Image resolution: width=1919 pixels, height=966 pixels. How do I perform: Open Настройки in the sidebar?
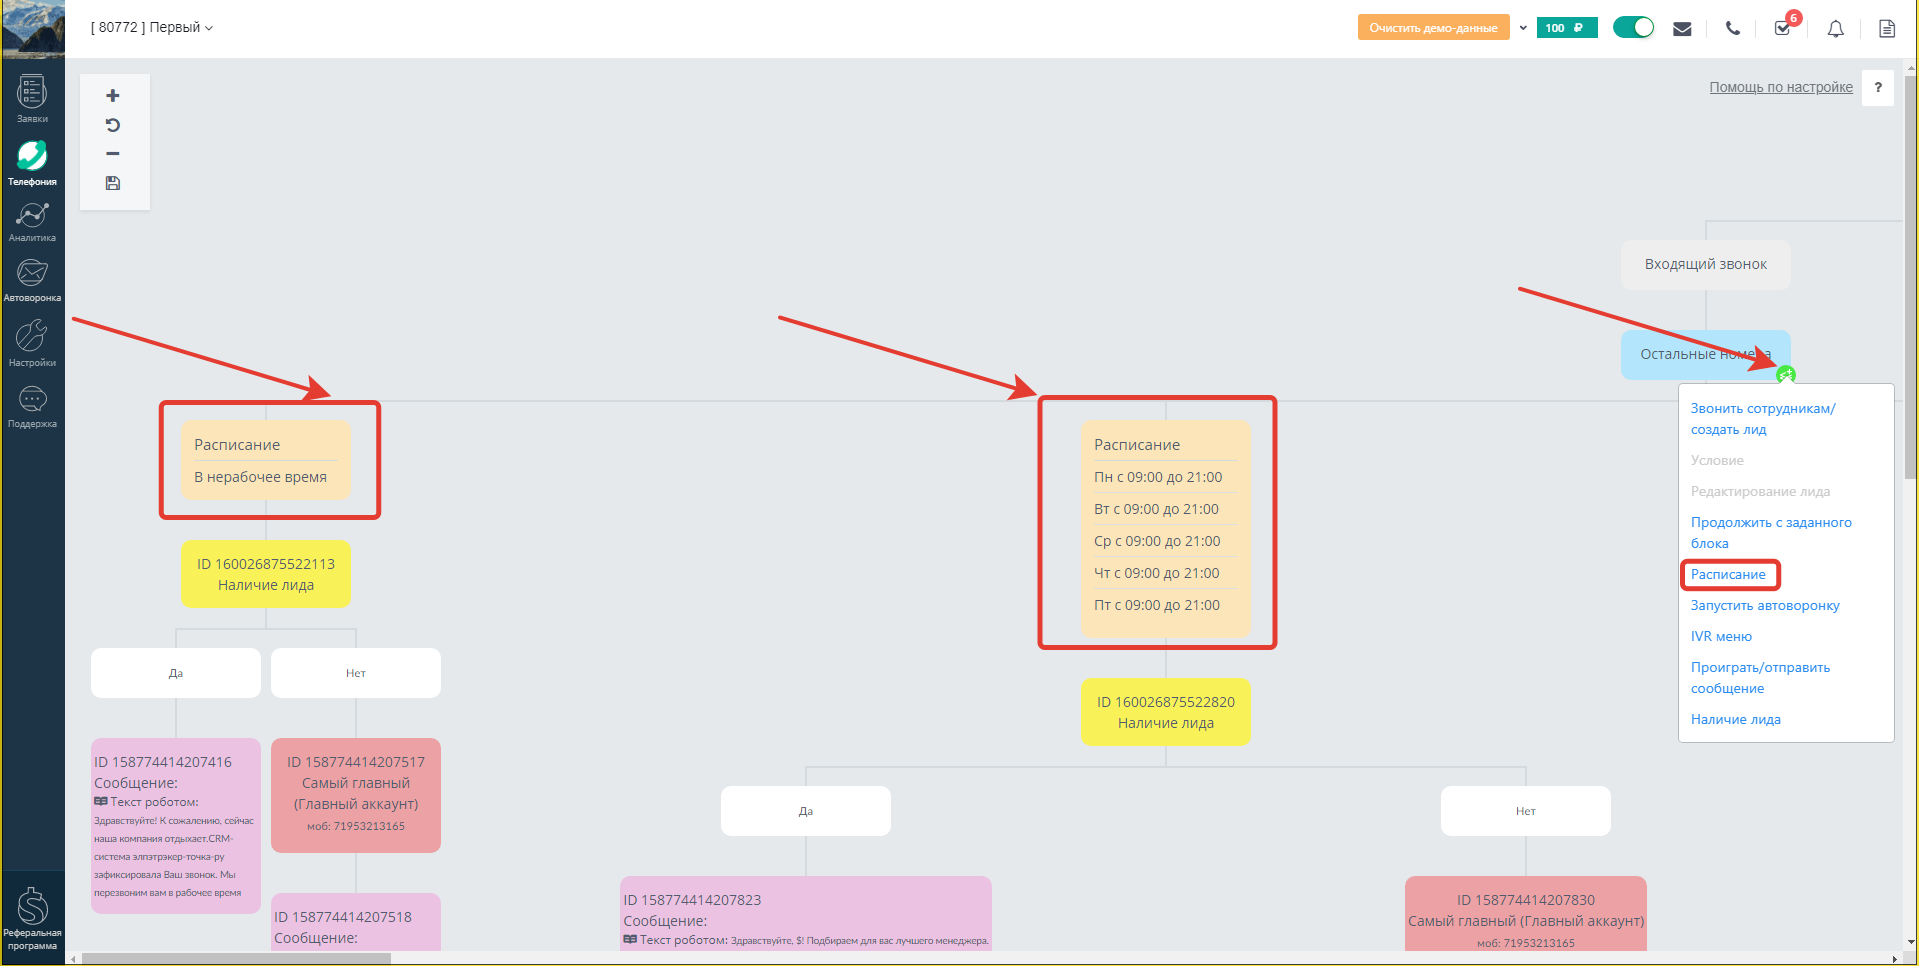[x=32, y=343]
